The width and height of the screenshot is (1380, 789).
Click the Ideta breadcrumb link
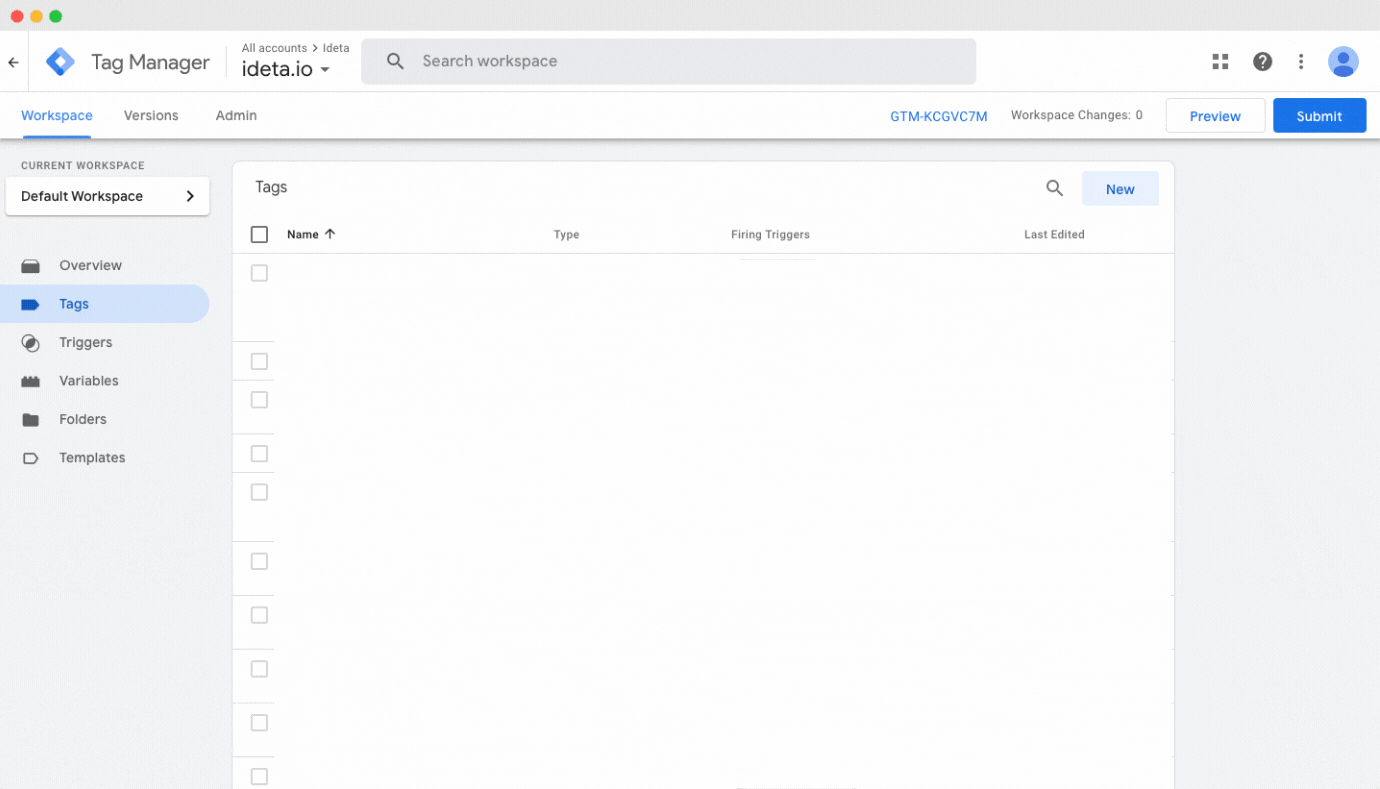tap(336, 48)
